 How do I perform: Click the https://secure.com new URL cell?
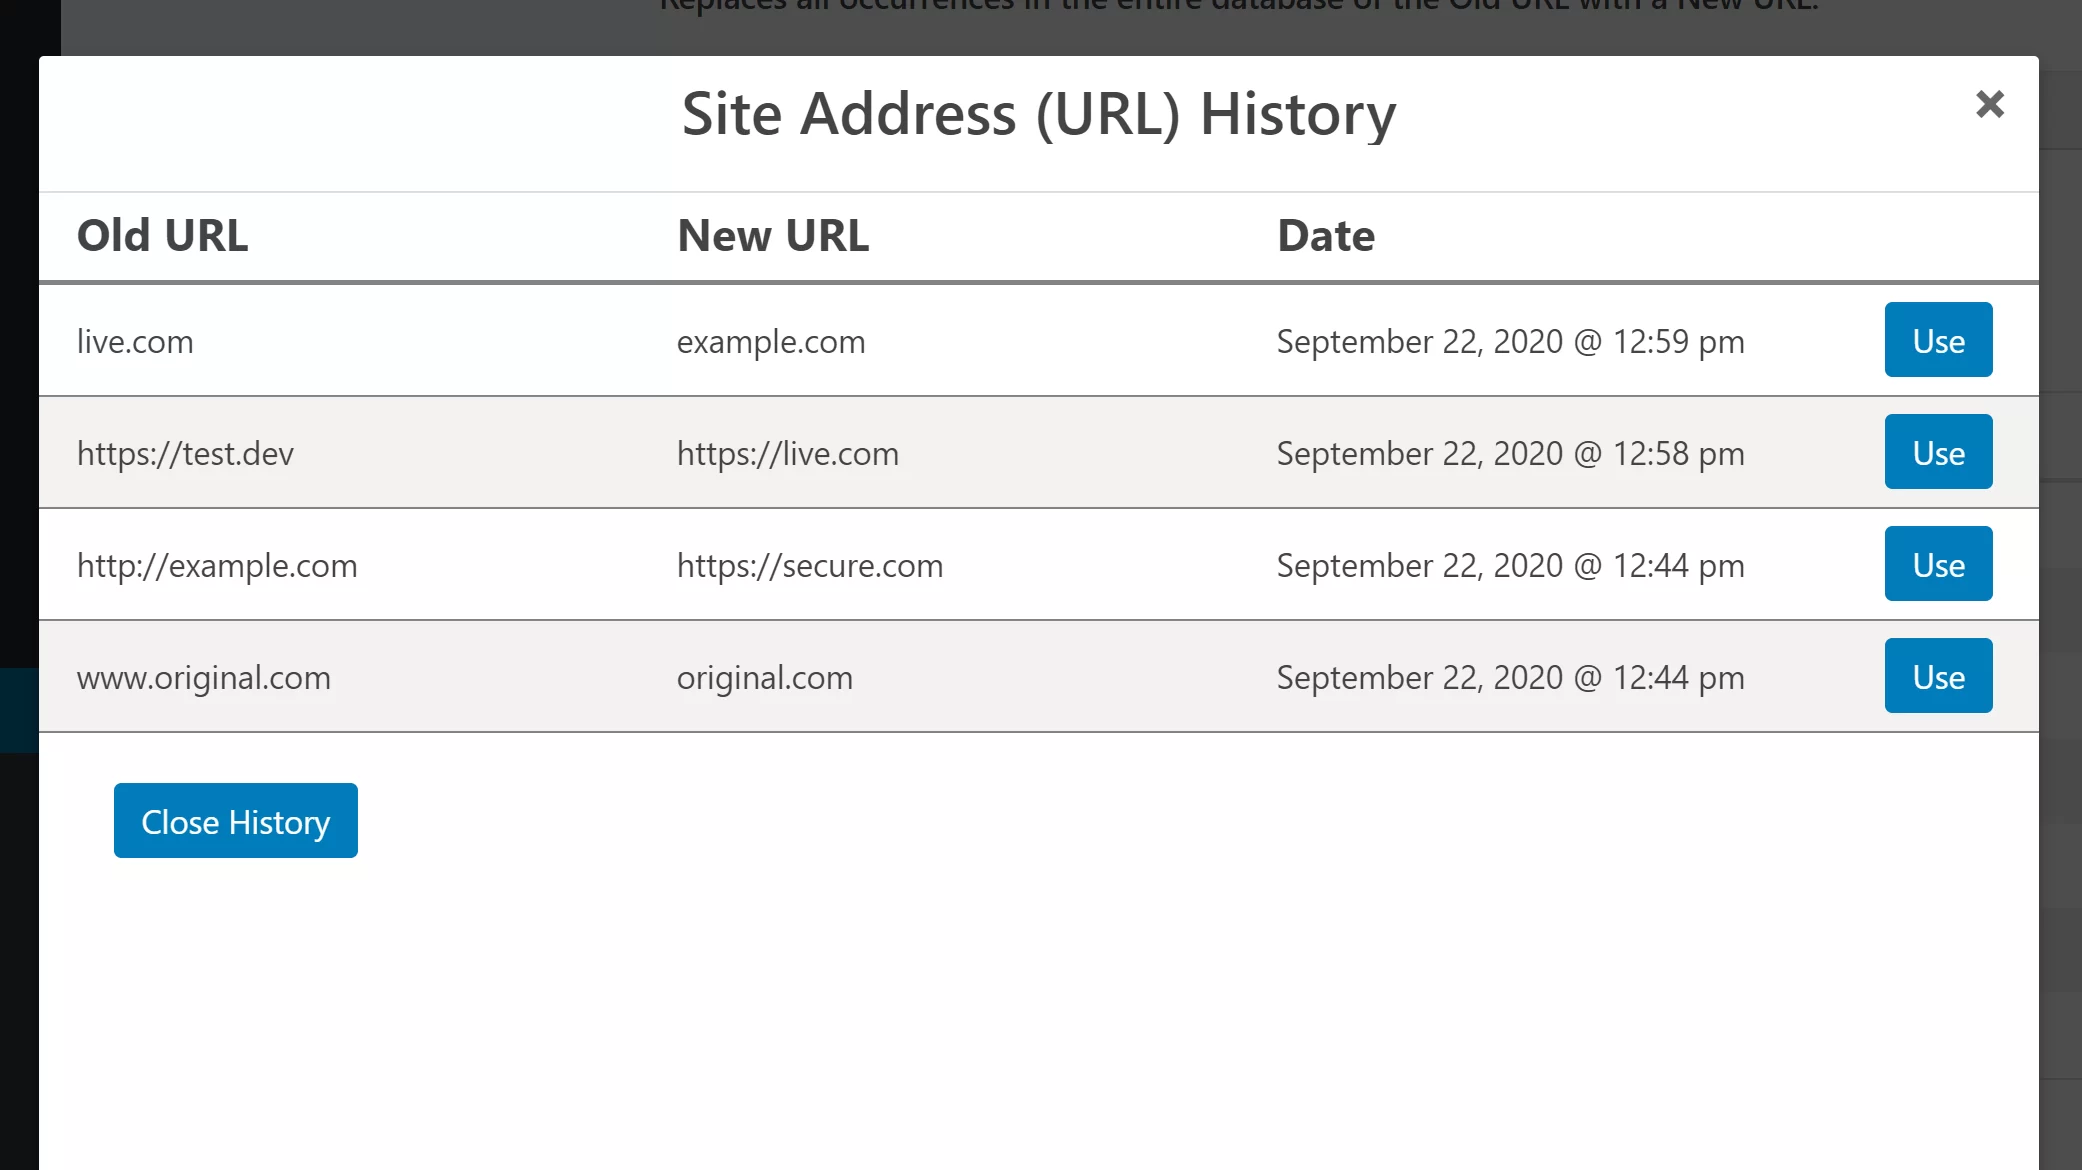810,566
